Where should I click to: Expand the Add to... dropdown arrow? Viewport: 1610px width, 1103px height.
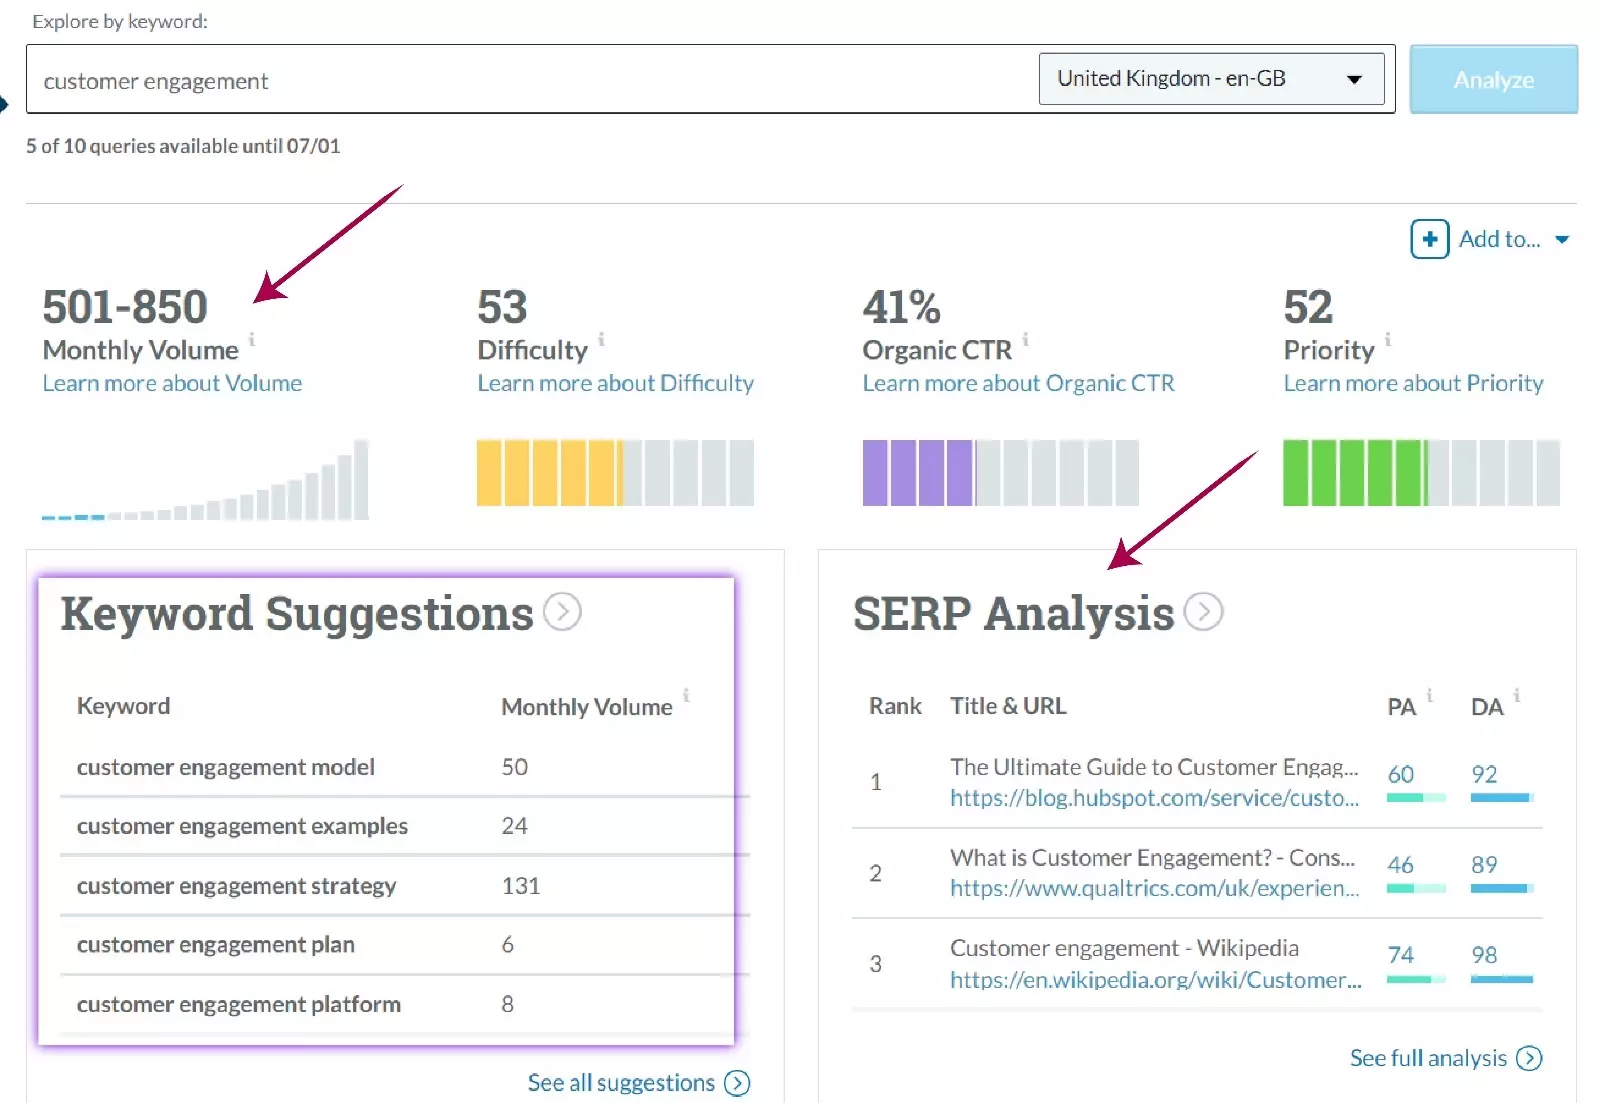[x=1562, y=240]
